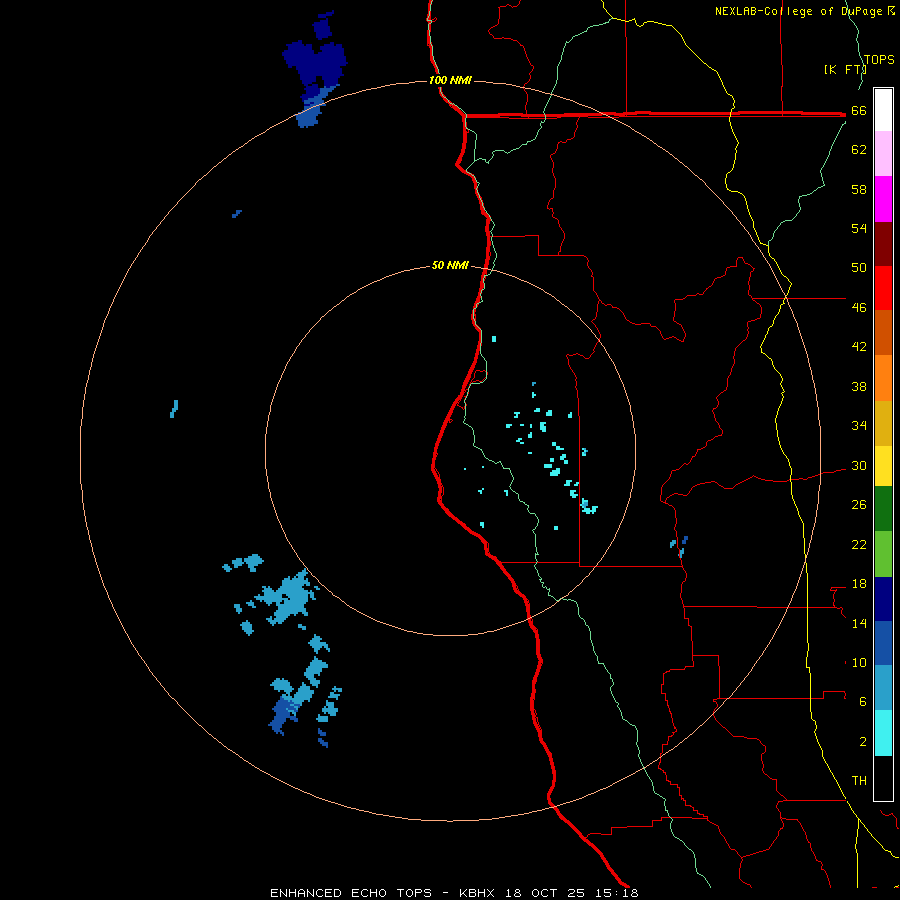Screen dimensions: 900x900
Task: Click the "42" legend label
Action: pyautogui.click(x=859, y=347)
